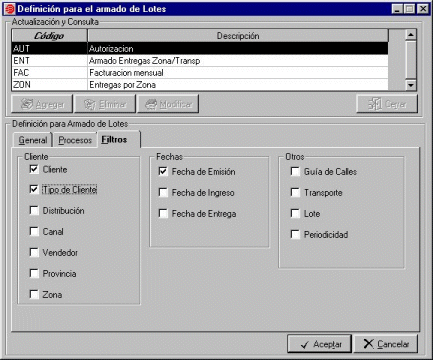Select the ZON code cell
Viewport: 433px width, 360px height.
pos(49,85)
